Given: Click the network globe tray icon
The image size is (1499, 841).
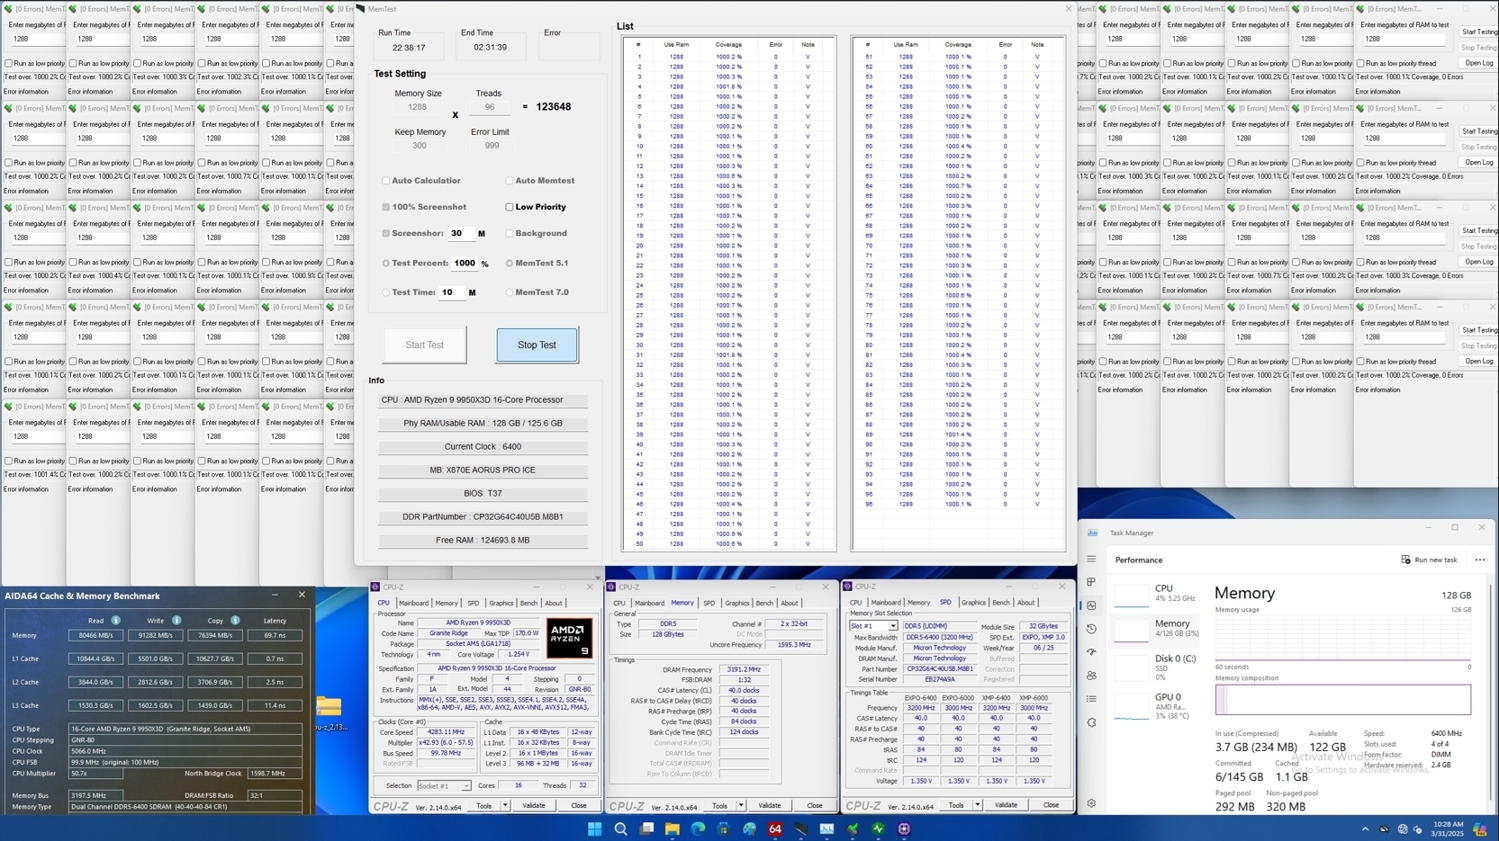Looking at the screenshot, I should (x=1402, y=829).
